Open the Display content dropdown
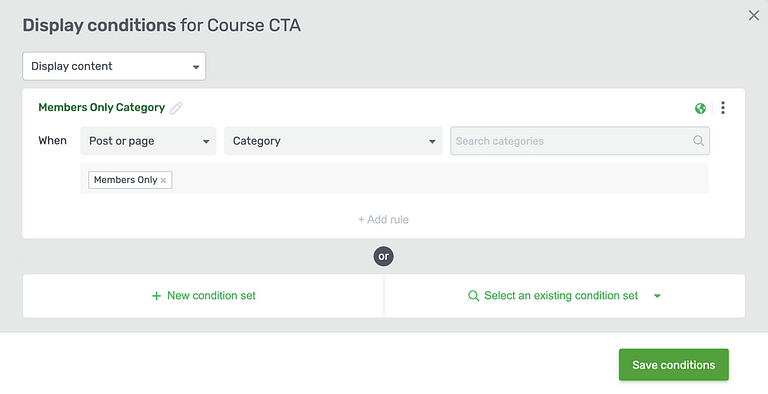The width and height of the screenshot is (768, 394). [x=114, y=66]
